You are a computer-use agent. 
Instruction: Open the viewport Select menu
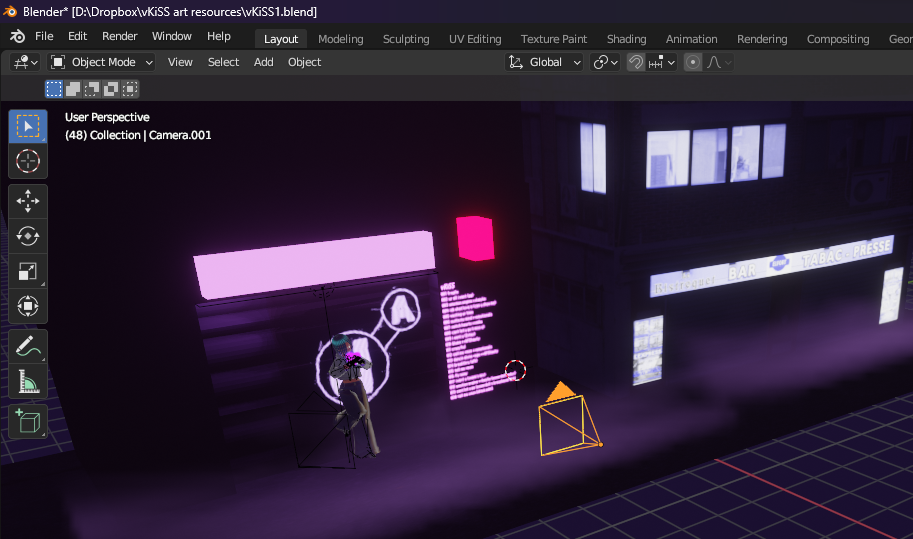point(224,62)
